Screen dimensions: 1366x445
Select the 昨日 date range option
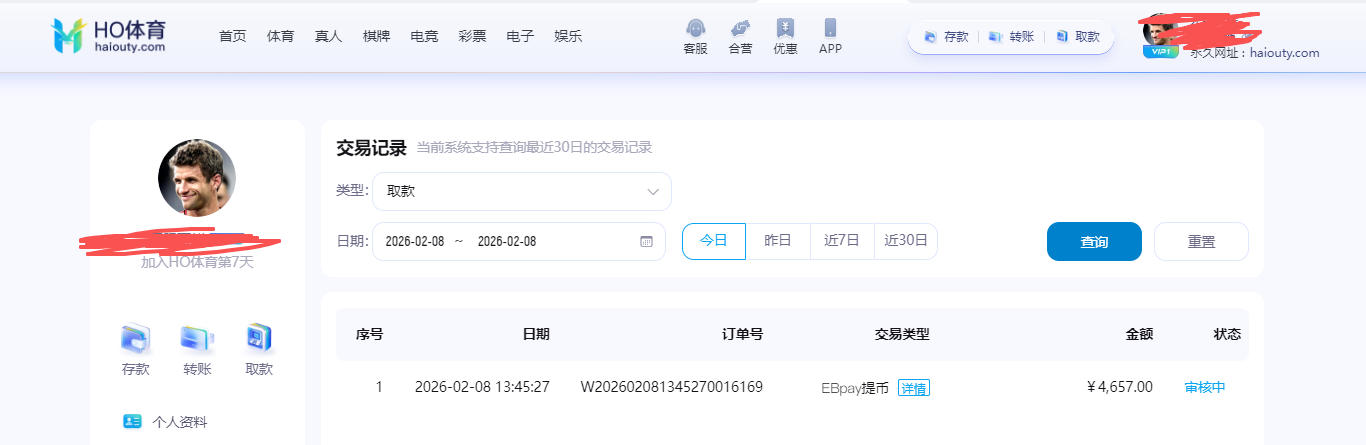778,241
